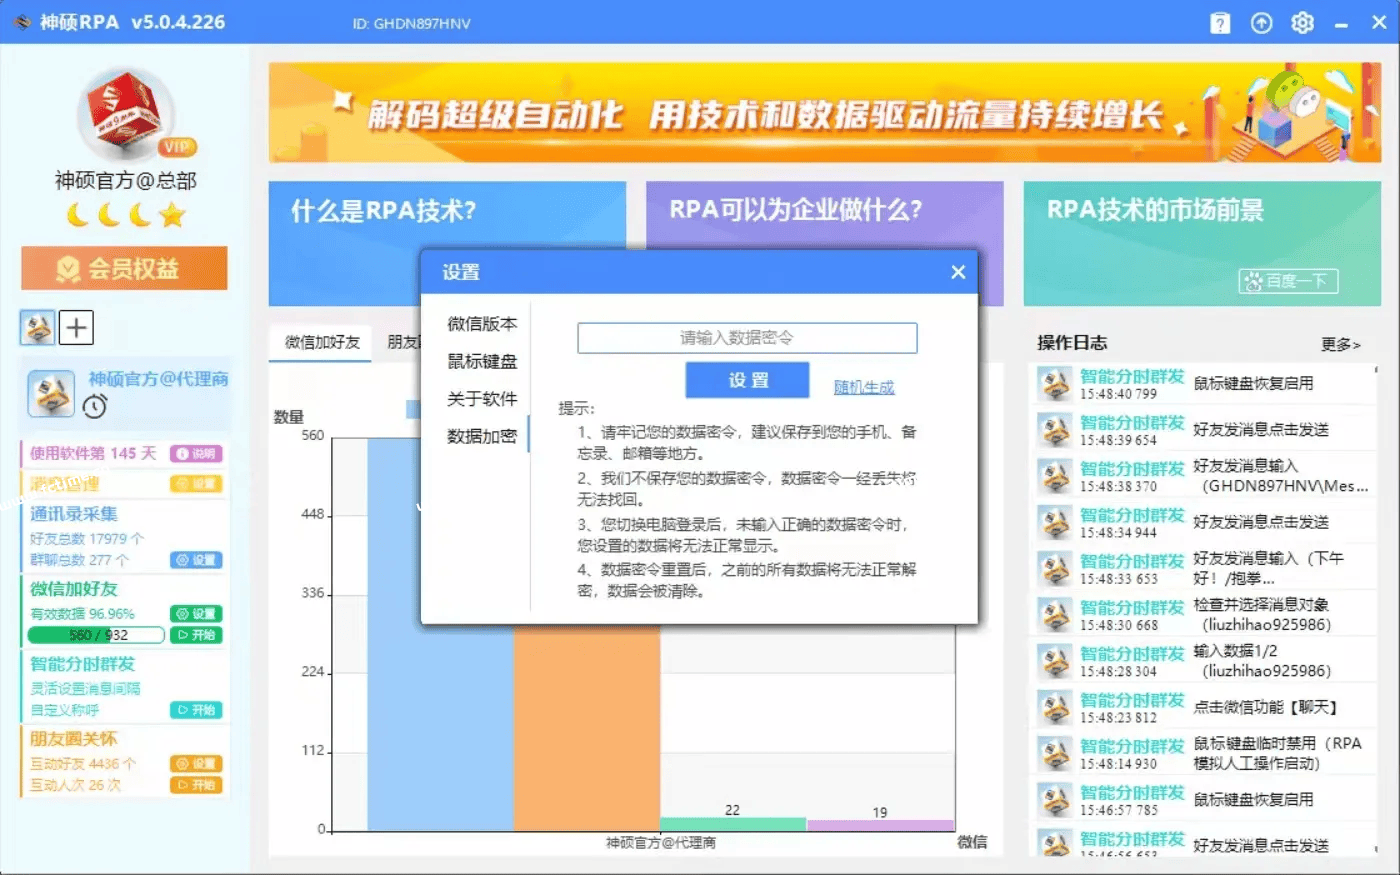Start 微信加好友 with 开始 button
1400x875 pixels.
[x=196, y=635]
